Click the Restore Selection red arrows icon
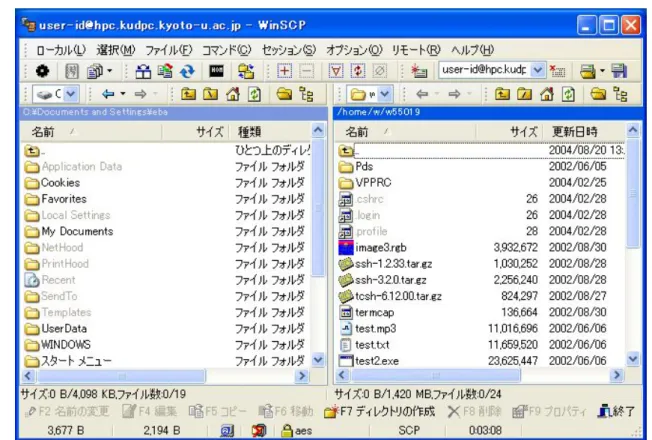This screenshot has width=652, height=440. (357, 71)
